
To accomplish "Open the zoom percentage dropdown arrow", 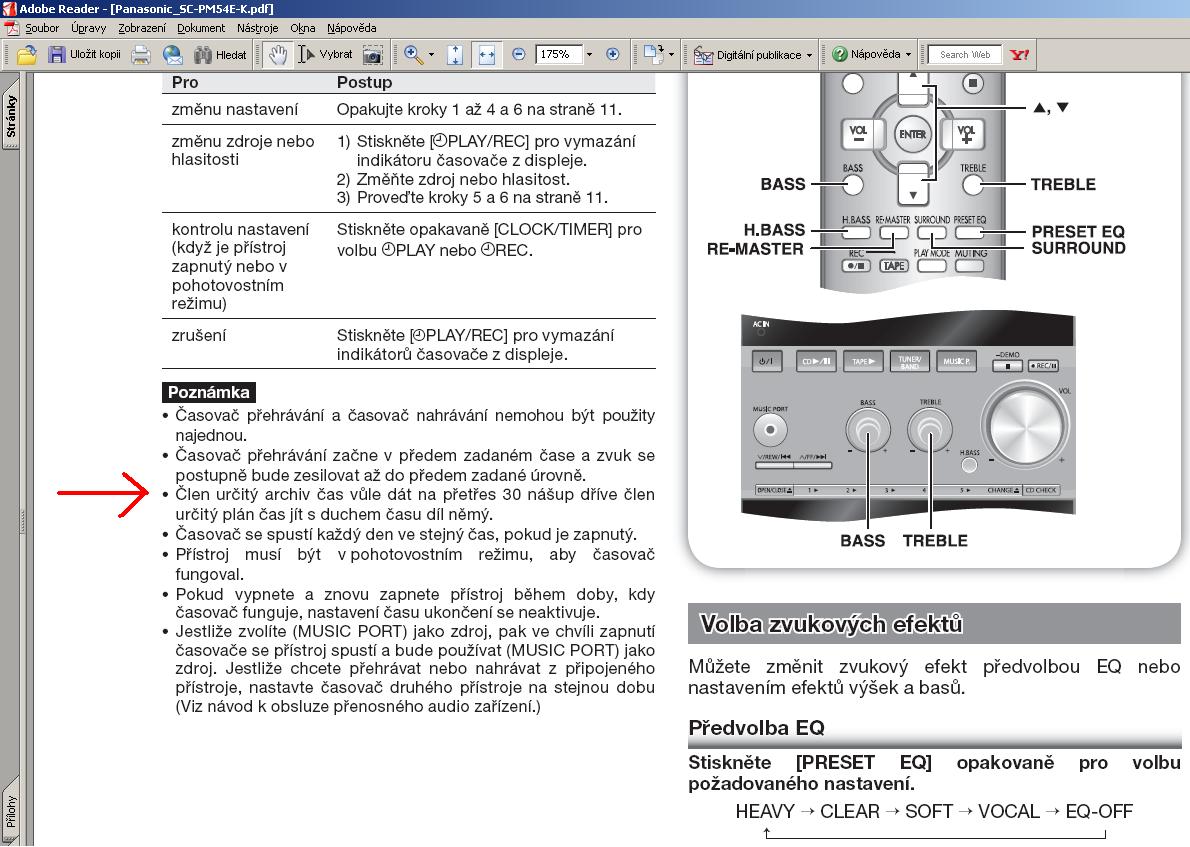I will (x=589, y=55).
